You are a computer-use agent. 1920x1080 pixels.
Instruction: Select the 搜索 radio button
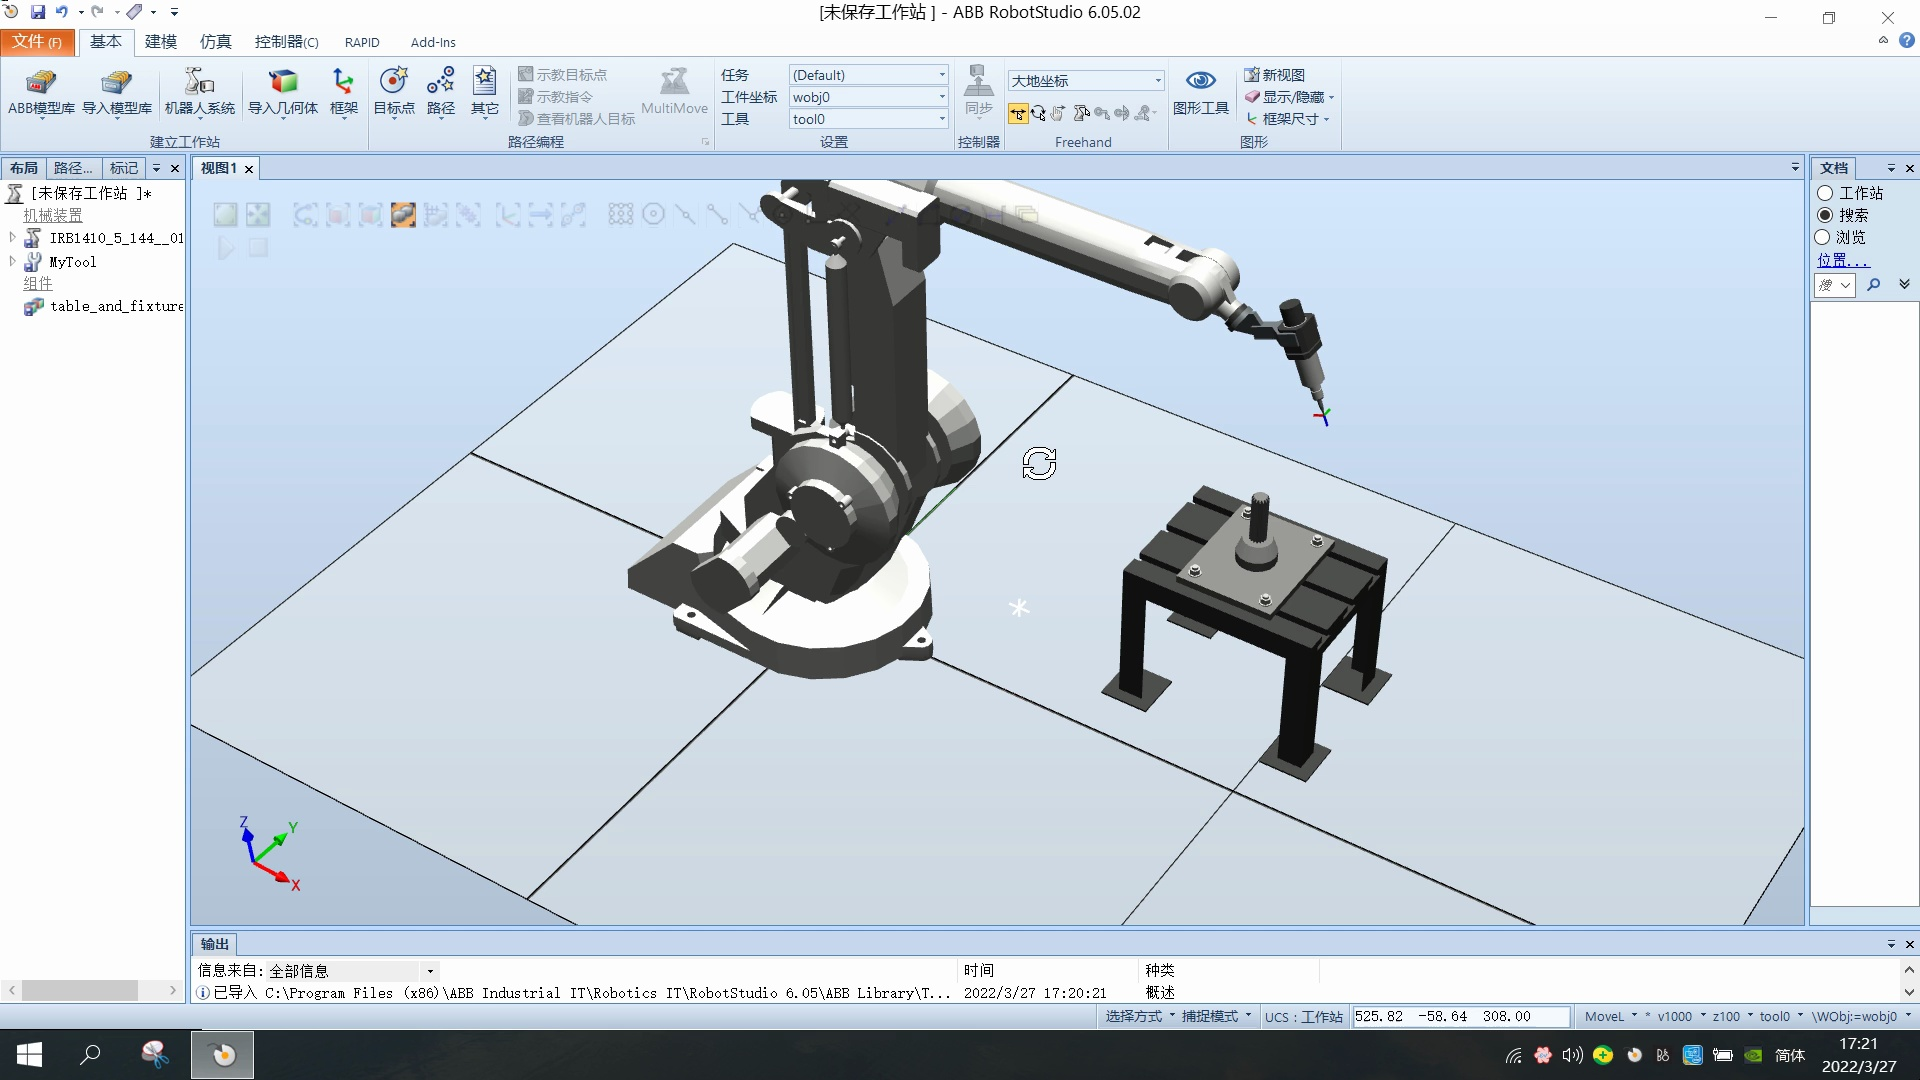point(1825,215)
